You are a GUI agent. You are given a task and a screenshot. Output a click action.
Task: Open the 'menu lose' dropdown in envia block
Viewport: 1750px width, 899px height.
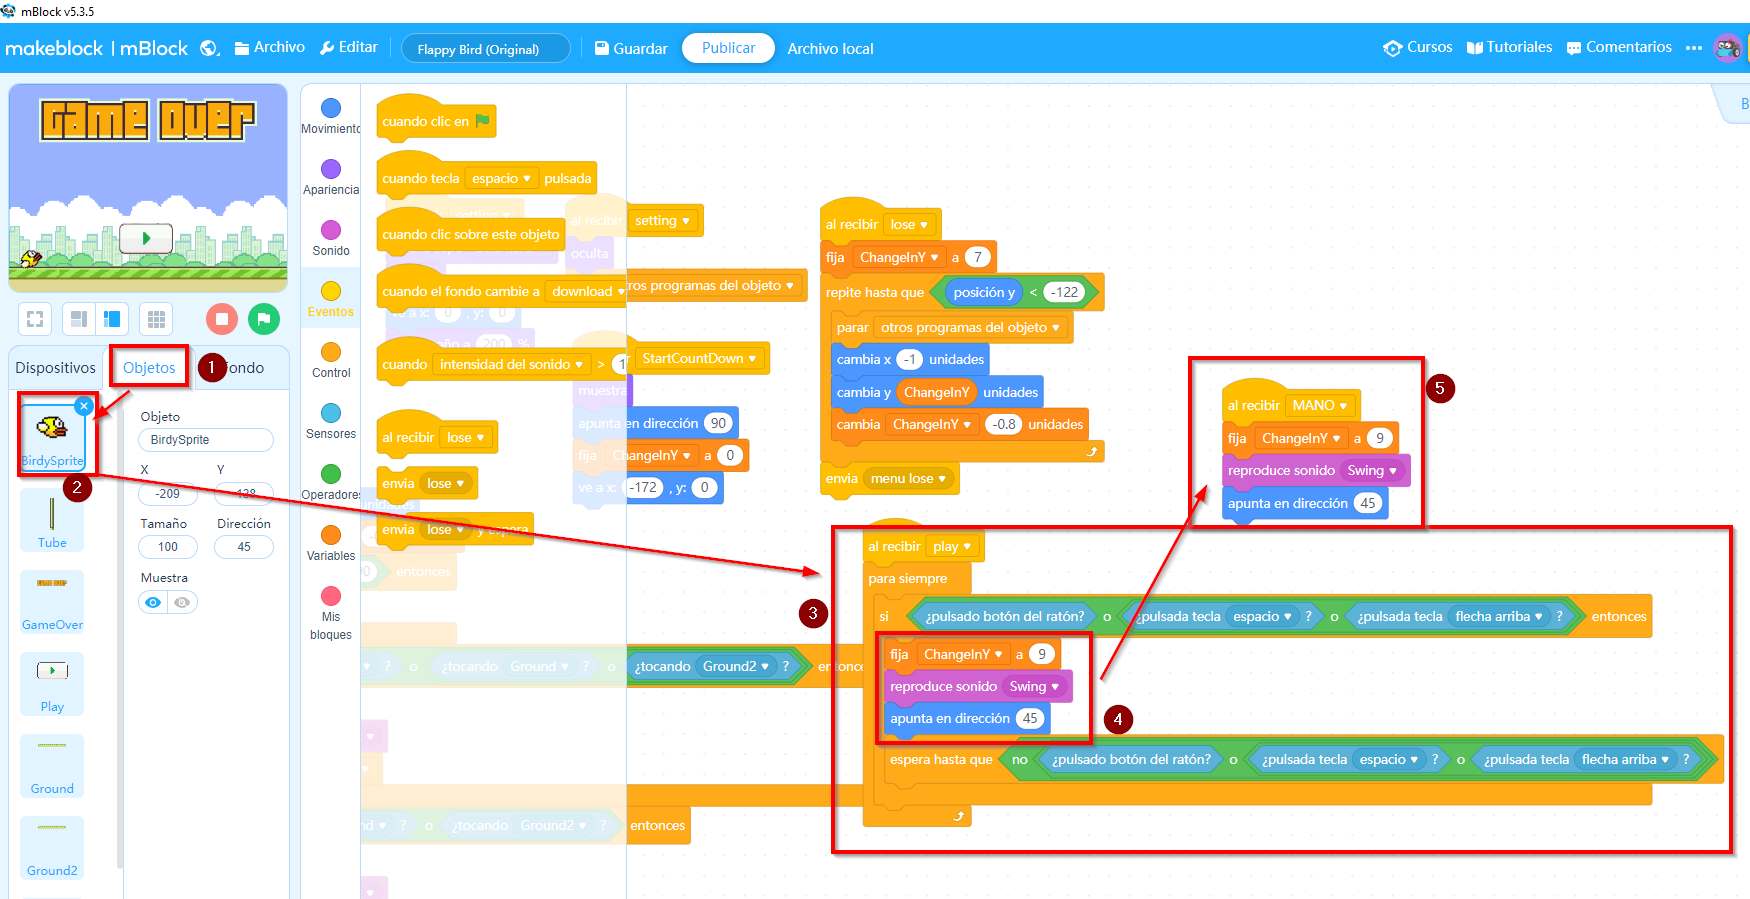tap(908, 479)
